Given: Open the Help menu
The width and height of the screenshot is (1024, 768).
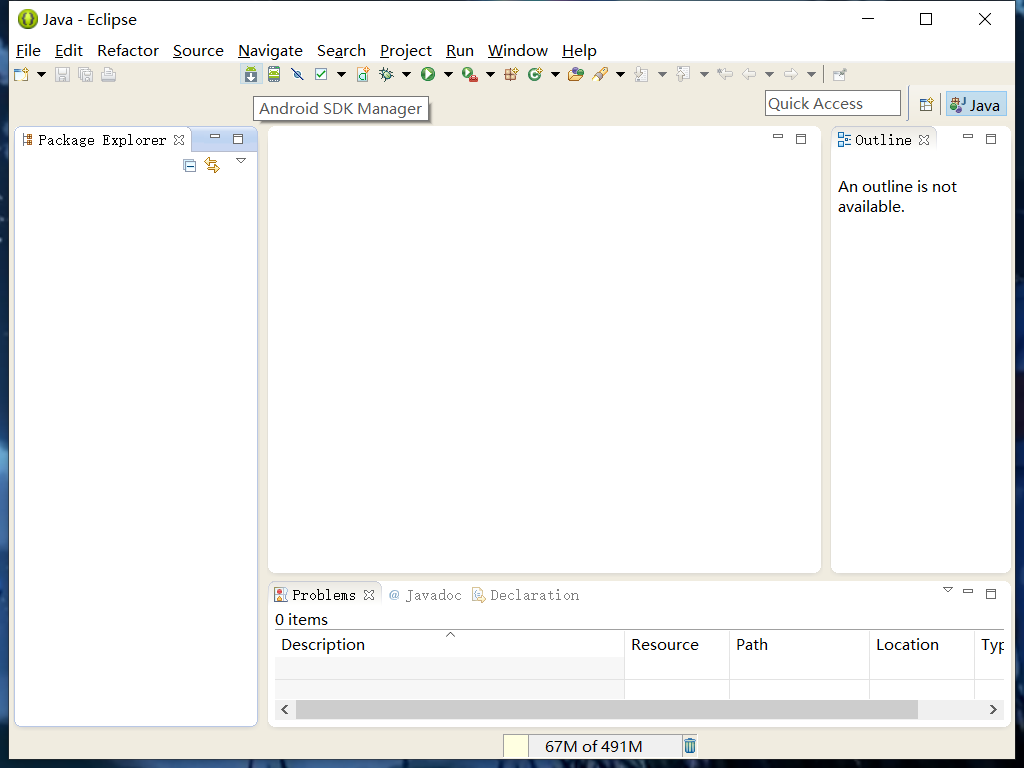Looking at the screenshot, I should [579, 50].
